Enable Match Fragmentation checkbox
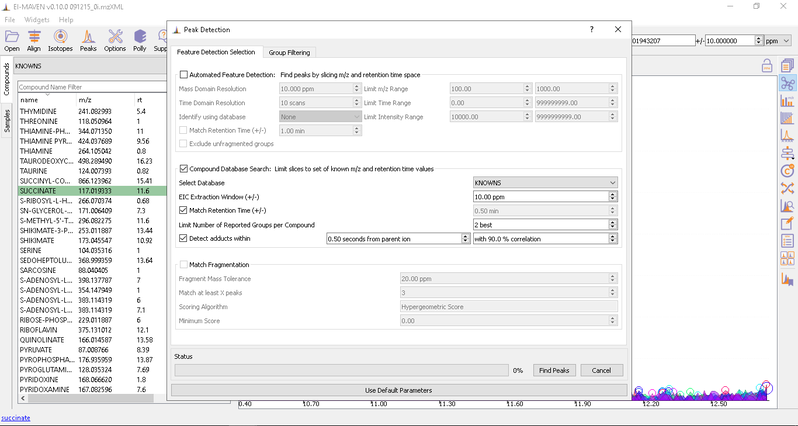Screen dimensions: 798x426 tap(183, 265)
